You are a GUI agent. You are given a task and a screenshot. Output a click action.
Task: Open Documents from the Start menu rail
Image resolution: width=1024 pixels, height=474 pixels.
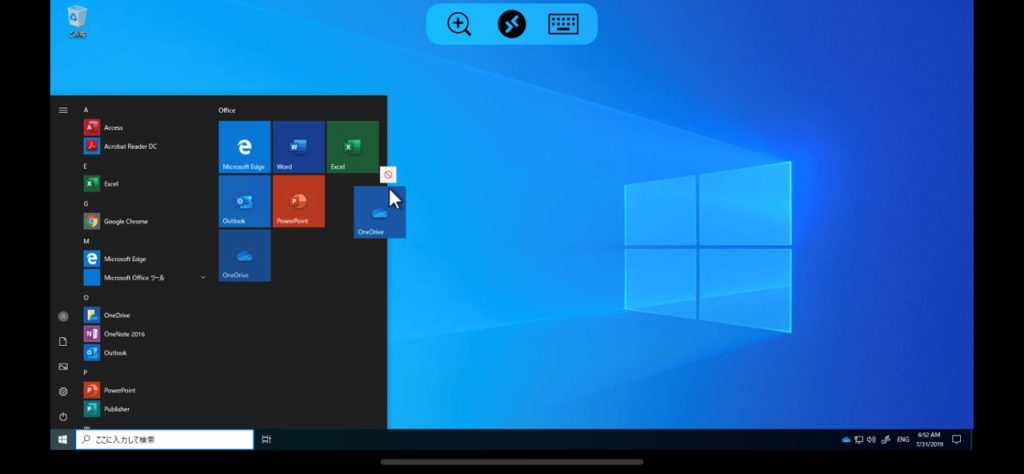coord(63,341)
